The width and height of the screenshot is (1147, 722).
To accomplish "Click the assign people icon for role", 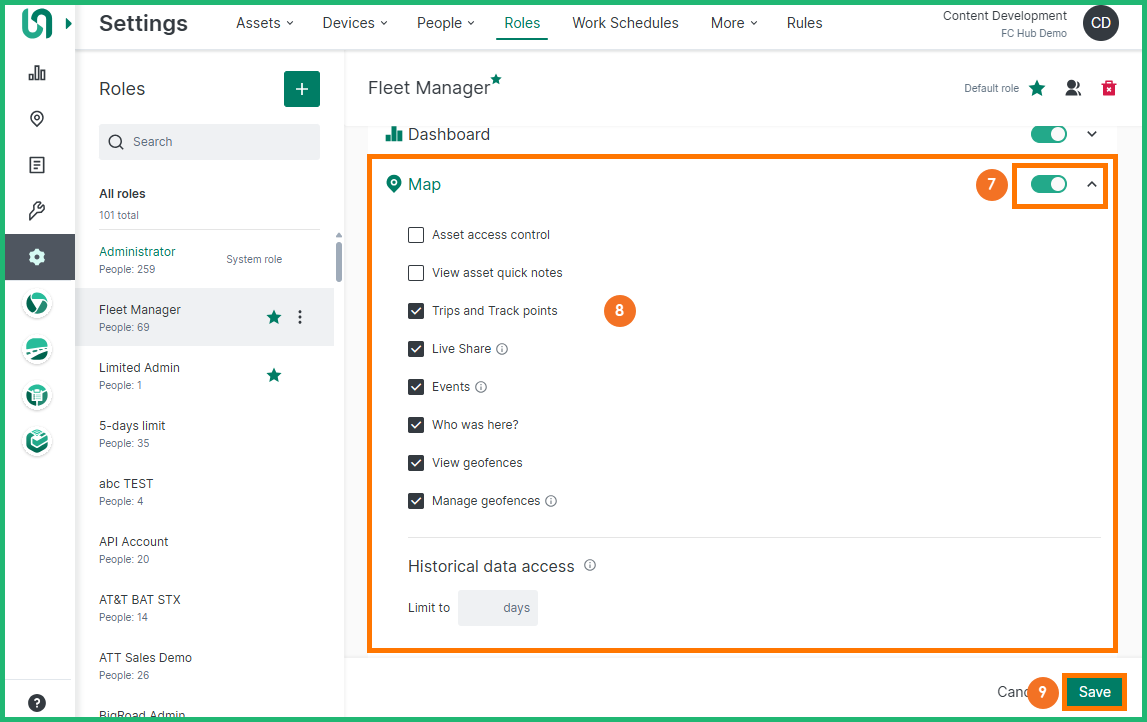I will click(1073, 88).
